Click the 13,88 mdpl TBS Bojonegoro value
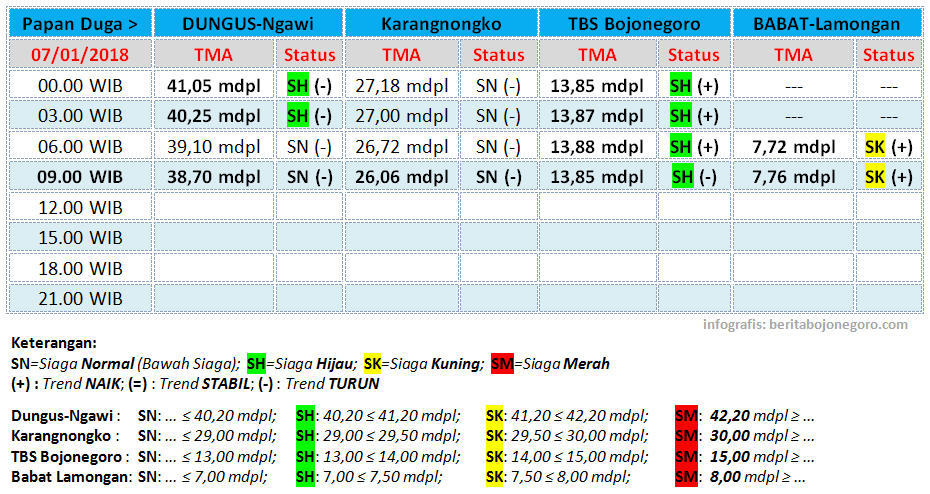 (x=597, y=146)
